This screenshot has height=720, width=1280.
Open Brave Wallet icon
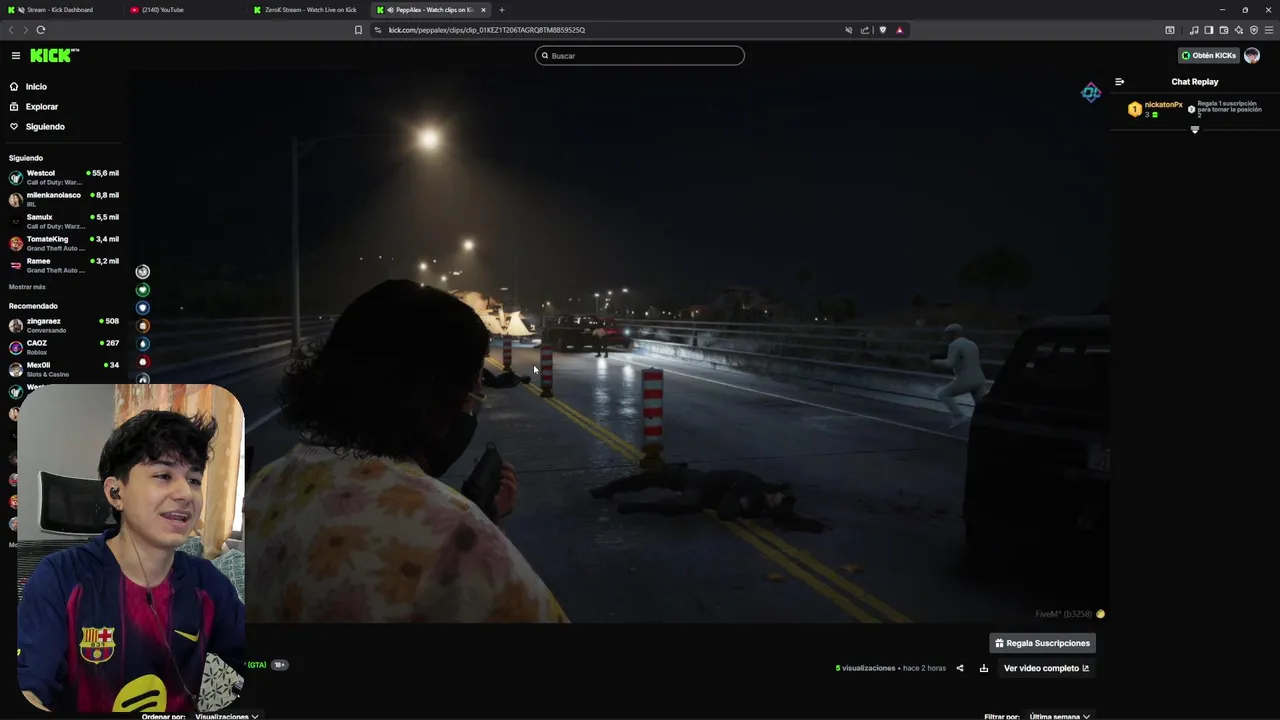point(1224,30)
